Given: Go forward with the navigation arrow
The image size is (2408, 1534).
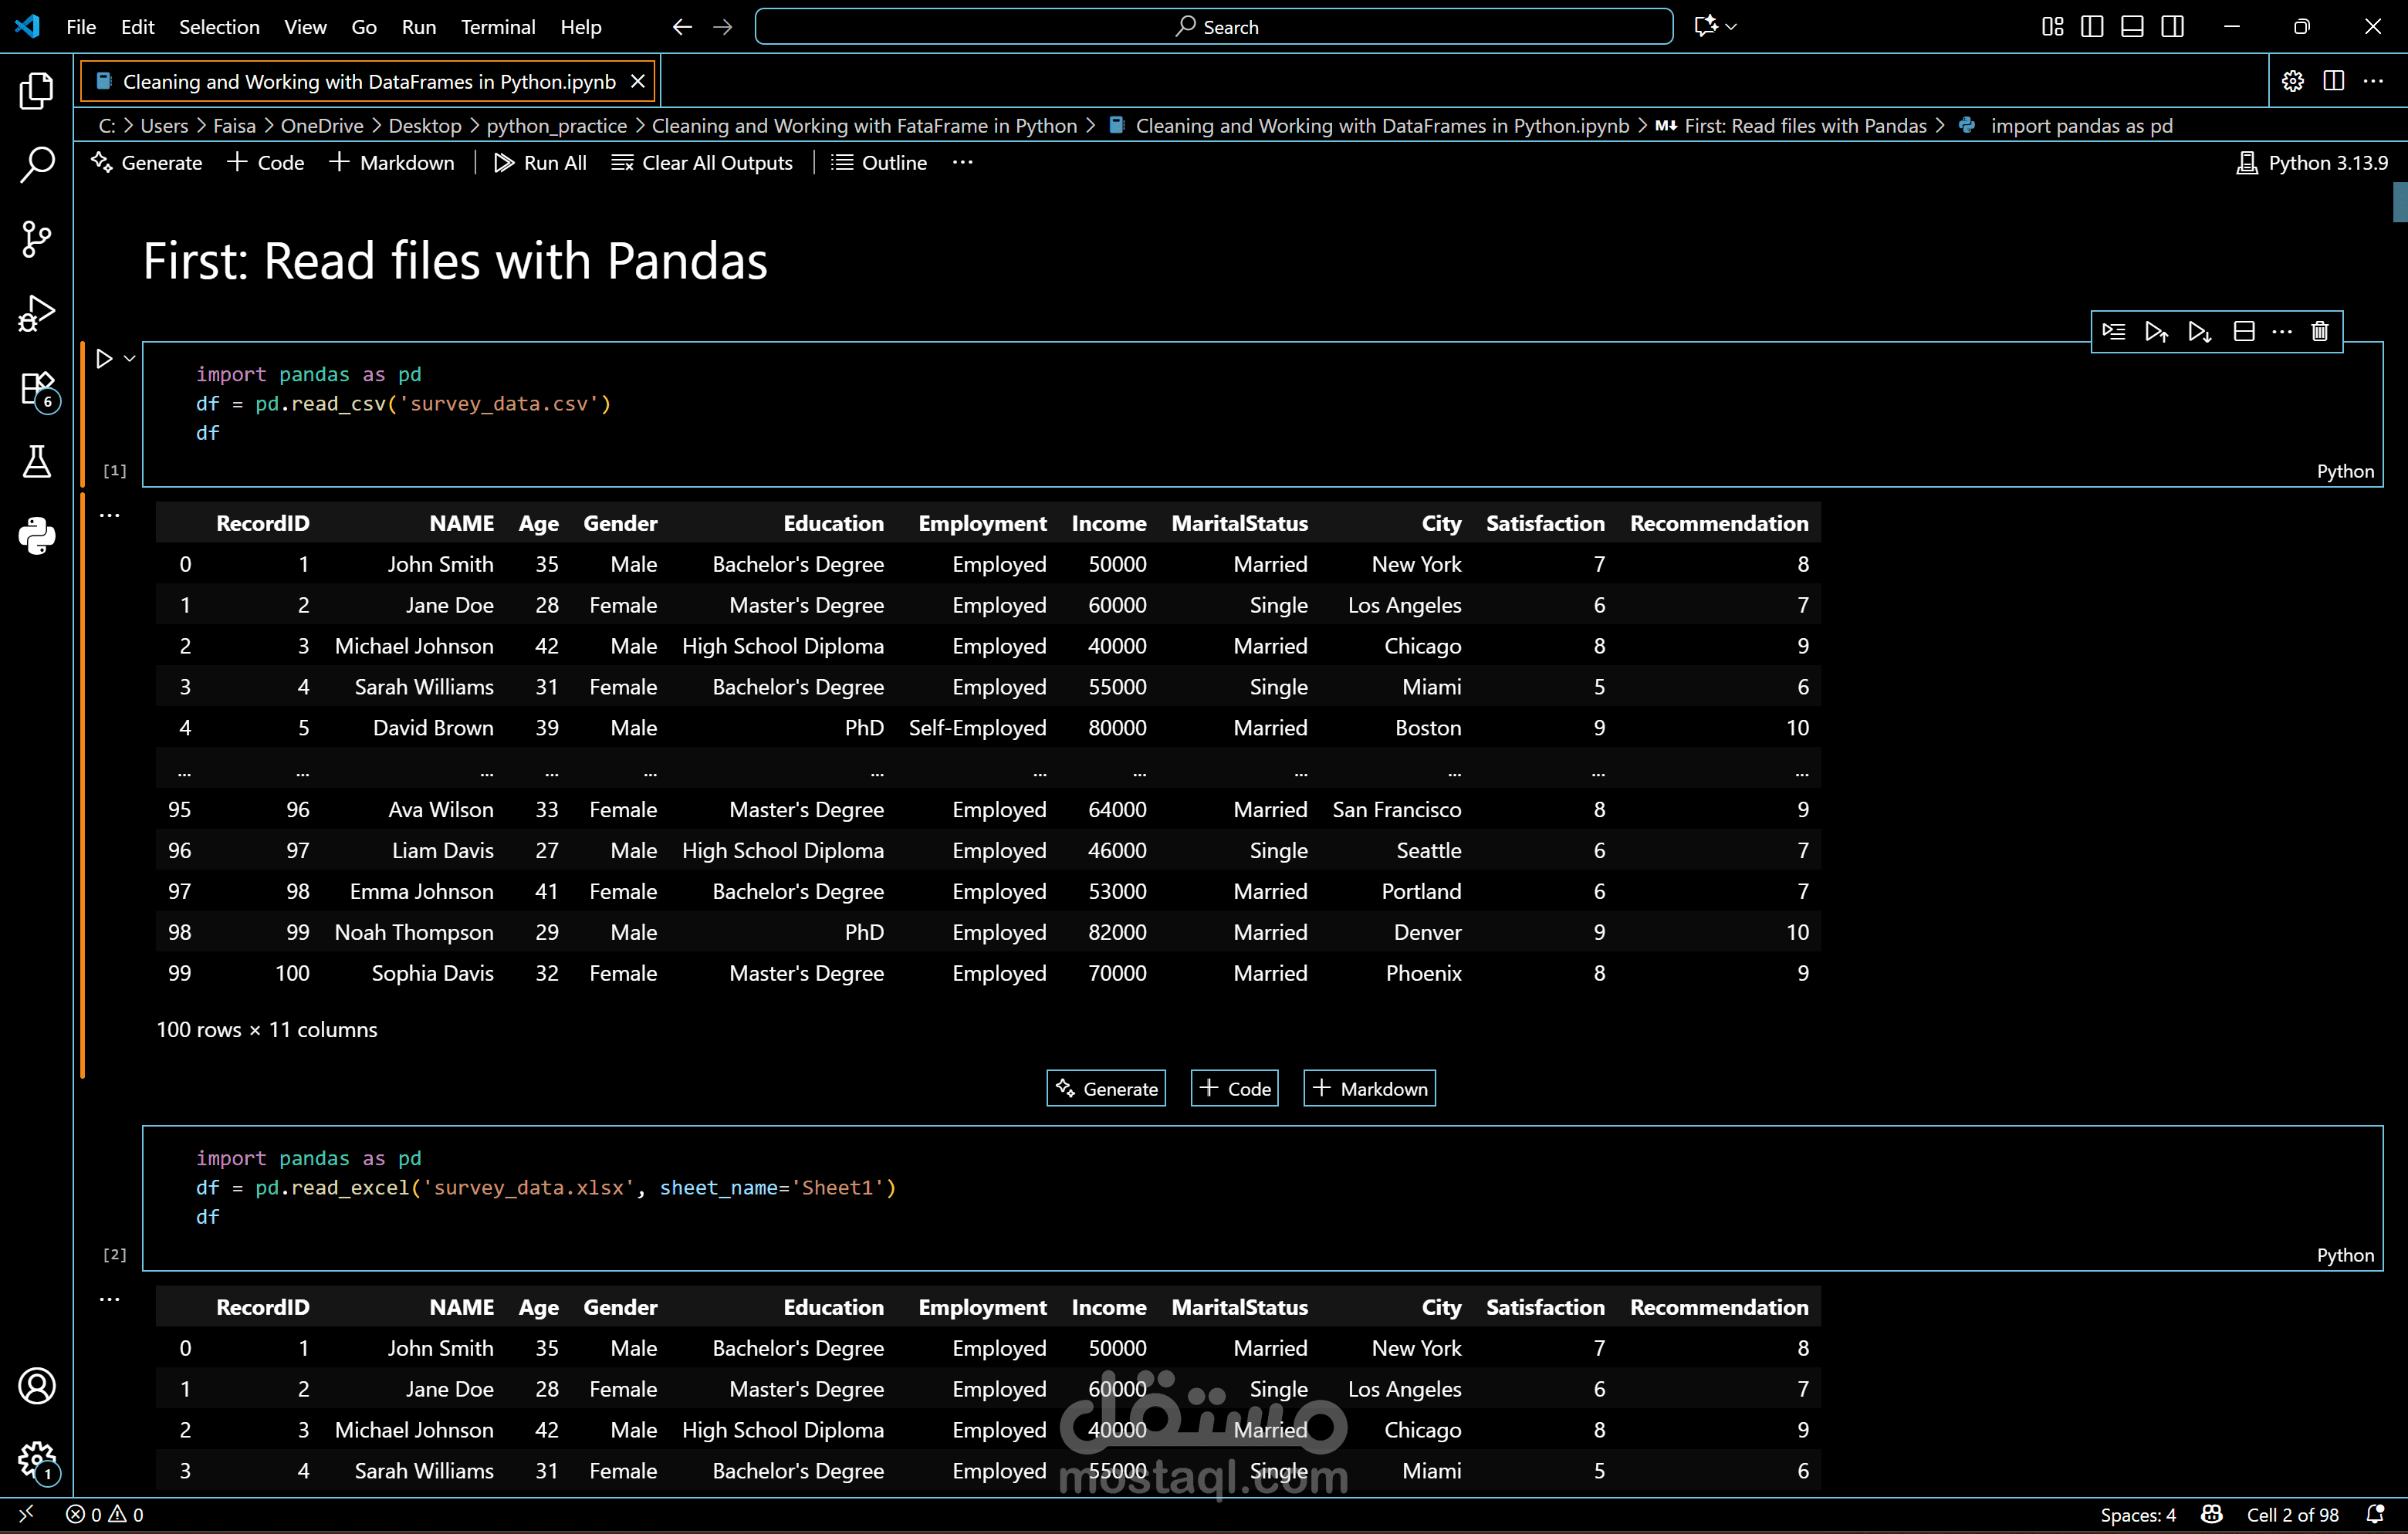Looking at the screenshot, I should pyautogui.click(x=722, y=27).
